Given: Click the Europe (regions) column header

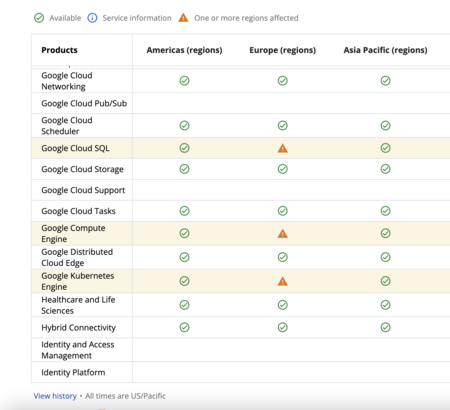Looking at the screenshot, I should point(283,50).
